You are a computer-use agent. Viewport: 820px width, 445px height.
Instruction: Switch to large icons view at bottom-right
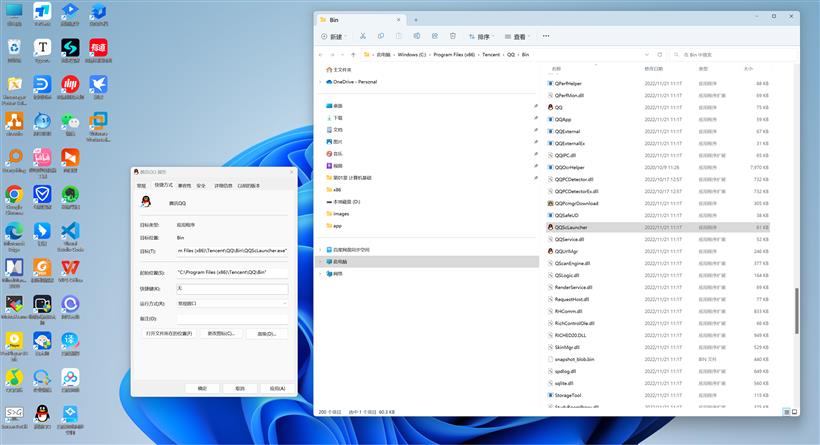coord(794,412)
